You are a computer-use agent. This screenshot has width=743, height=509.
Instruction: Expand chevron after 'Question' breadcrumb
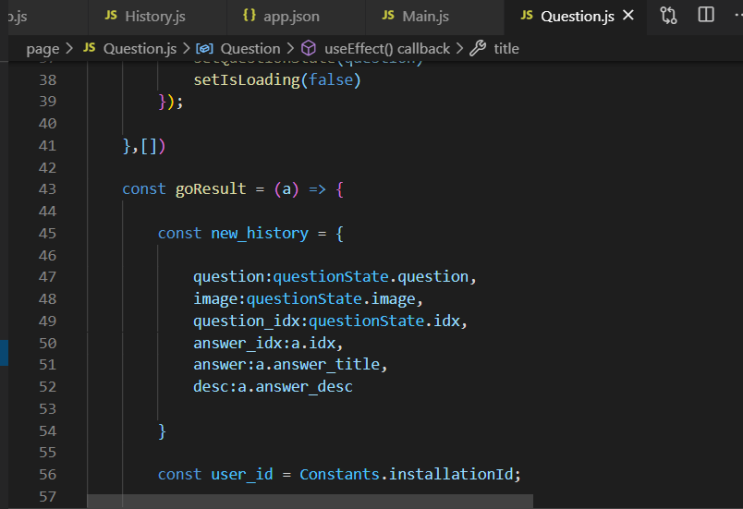290,48
